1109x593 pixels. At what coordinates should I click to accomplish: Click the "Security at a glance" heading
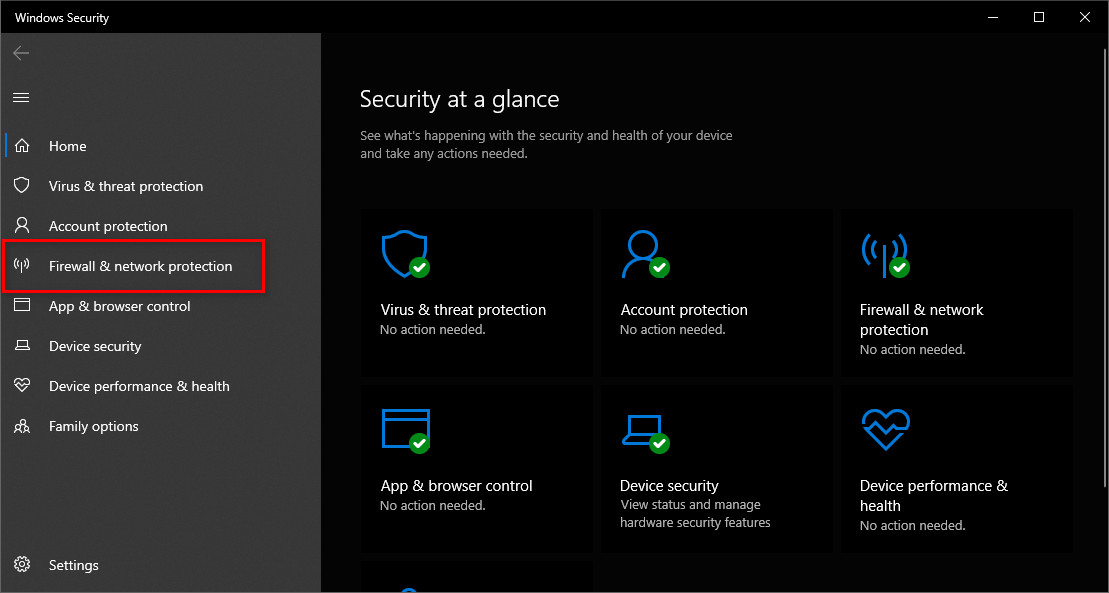(x=460, y=98)
